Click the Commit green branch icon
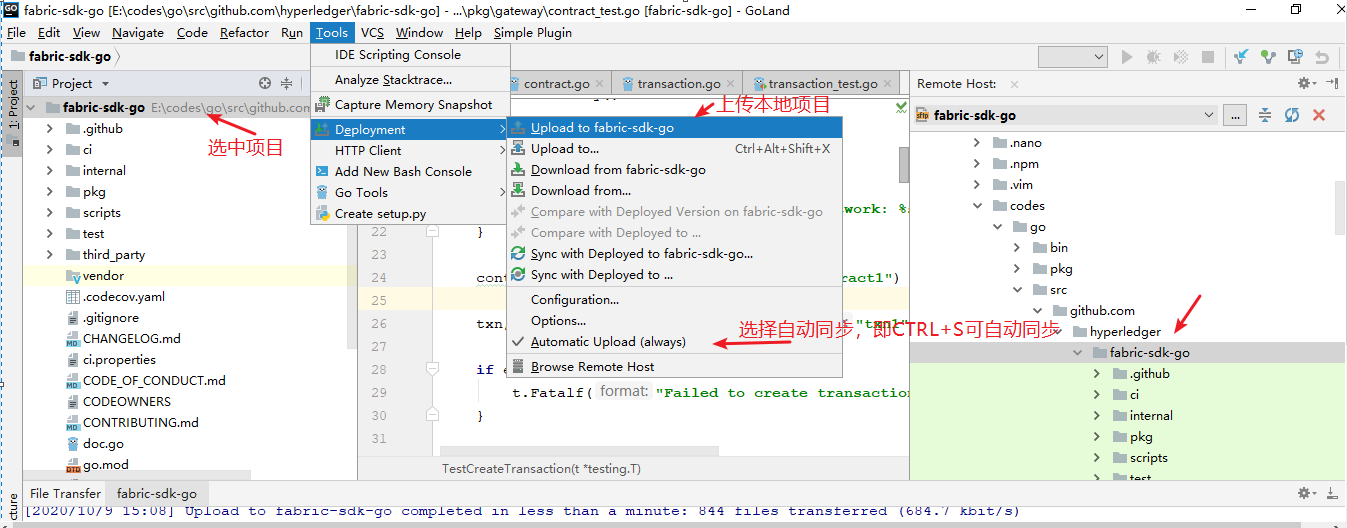1347x528 pixels. pos(1269,58)
